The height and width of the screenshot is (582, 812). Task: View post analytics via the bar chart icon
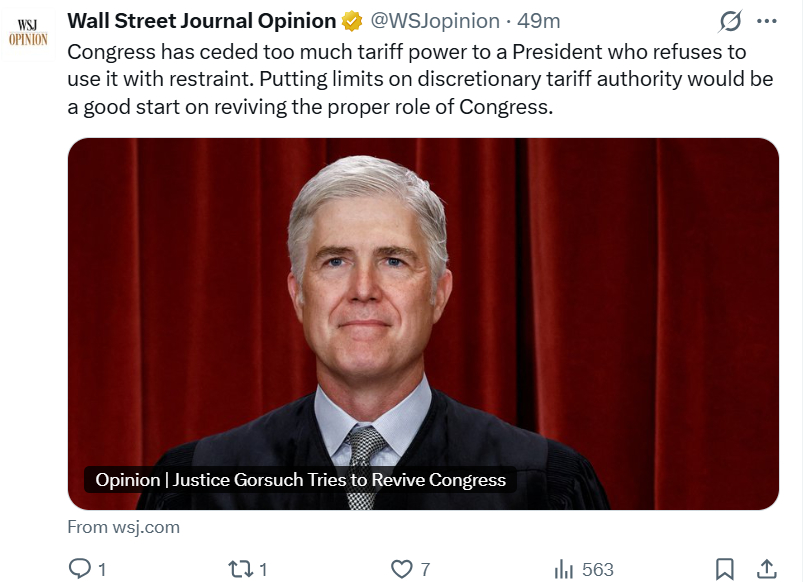[x=564, y=569]
